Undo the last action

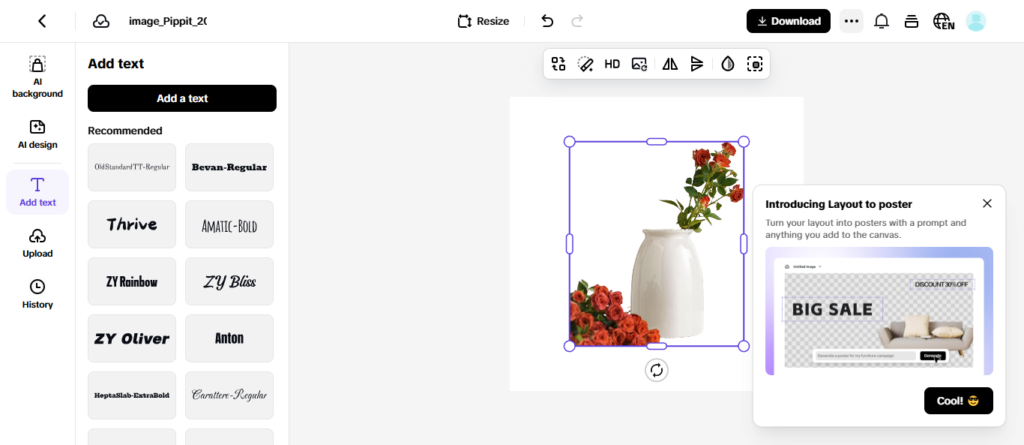click(547, 21)
